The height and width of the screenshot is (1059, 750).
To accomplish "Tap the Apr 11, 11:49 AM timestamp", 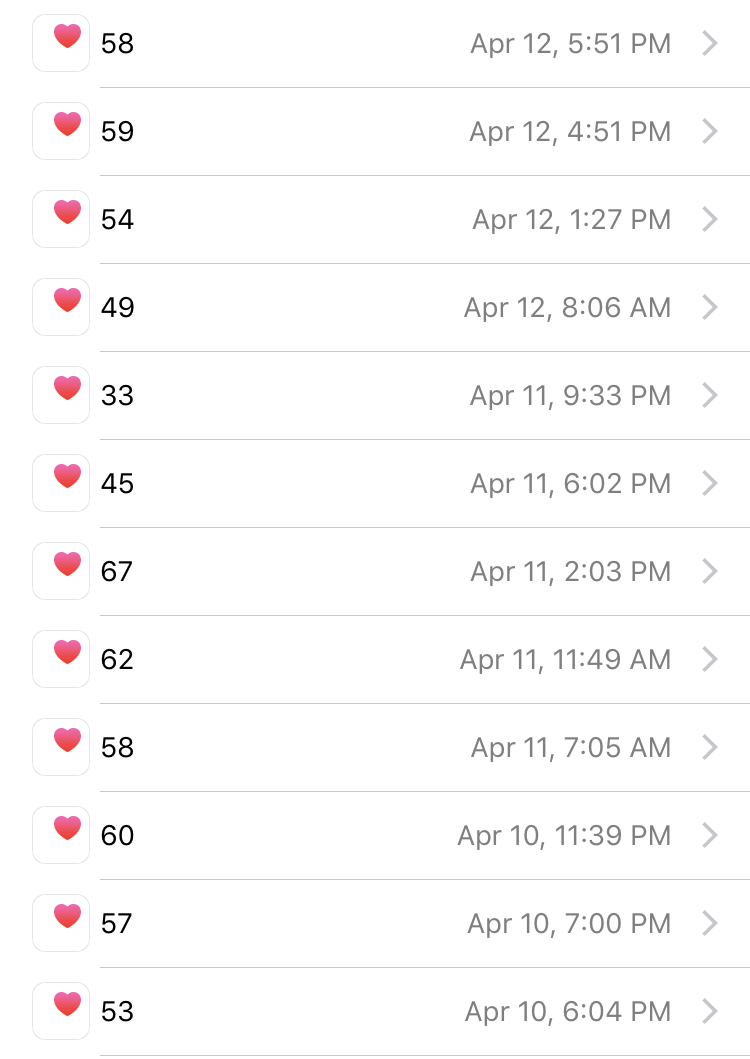I will pyautogui.click(x=566, y=660).
